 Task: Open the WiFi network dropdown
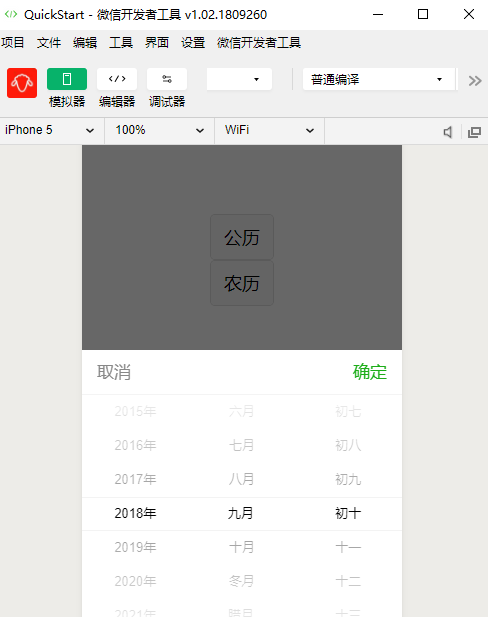[x=269, y=130]
